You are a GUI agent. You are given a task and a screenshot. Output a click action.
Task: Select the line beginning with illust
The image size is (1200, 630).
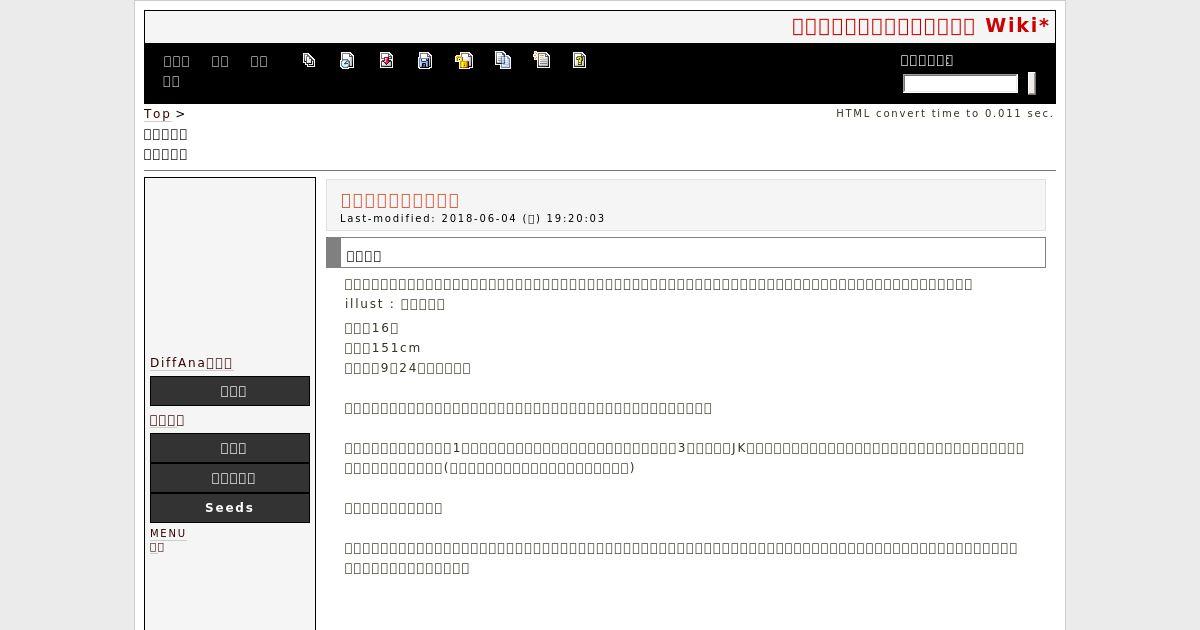tap(394, 304)
